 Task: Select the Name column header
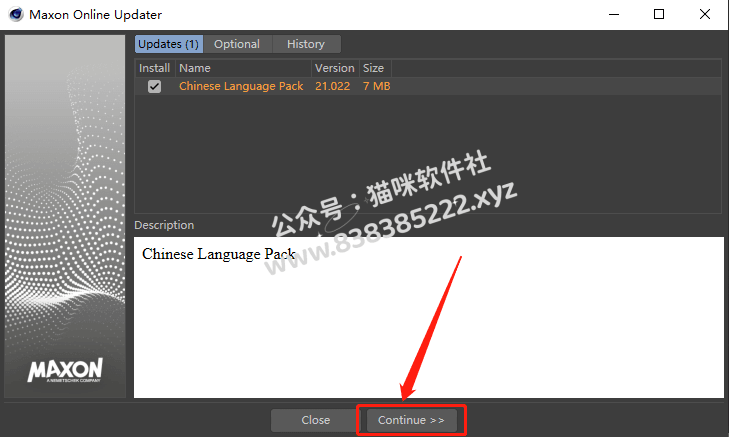[x=243, y=68]
